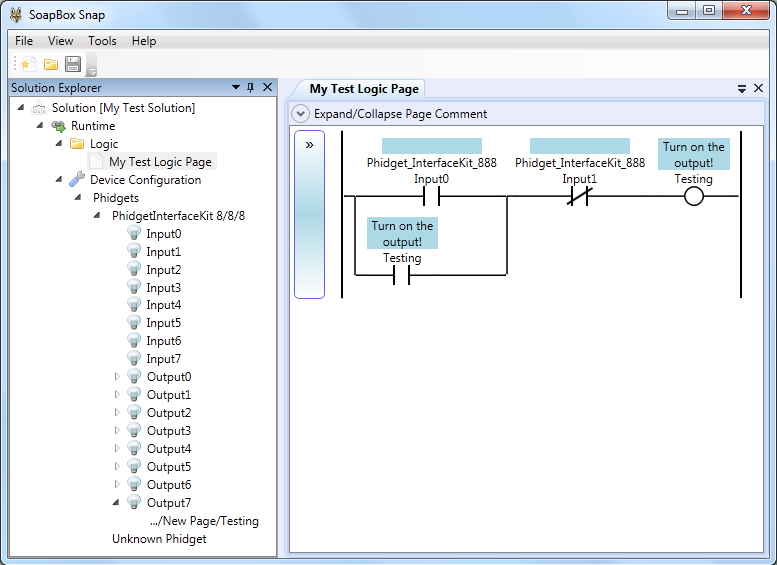The width and height of the screenshot is (777, 565).
Task: Expand the Output1 tree node
Action: 117,395
